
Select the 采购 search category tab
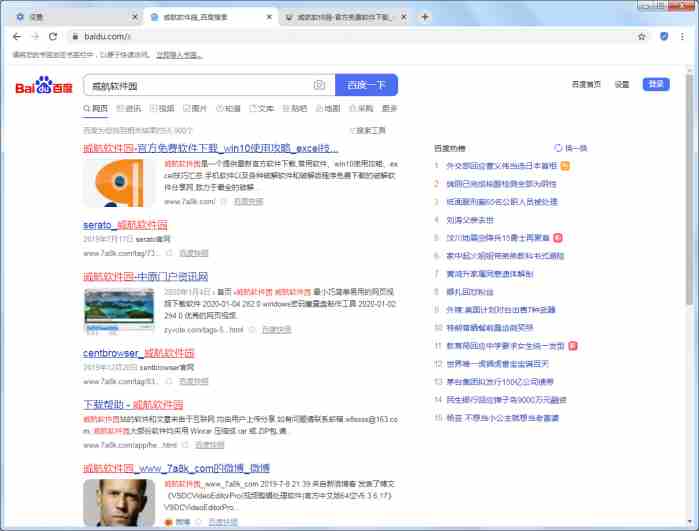[x=361, y=108]
